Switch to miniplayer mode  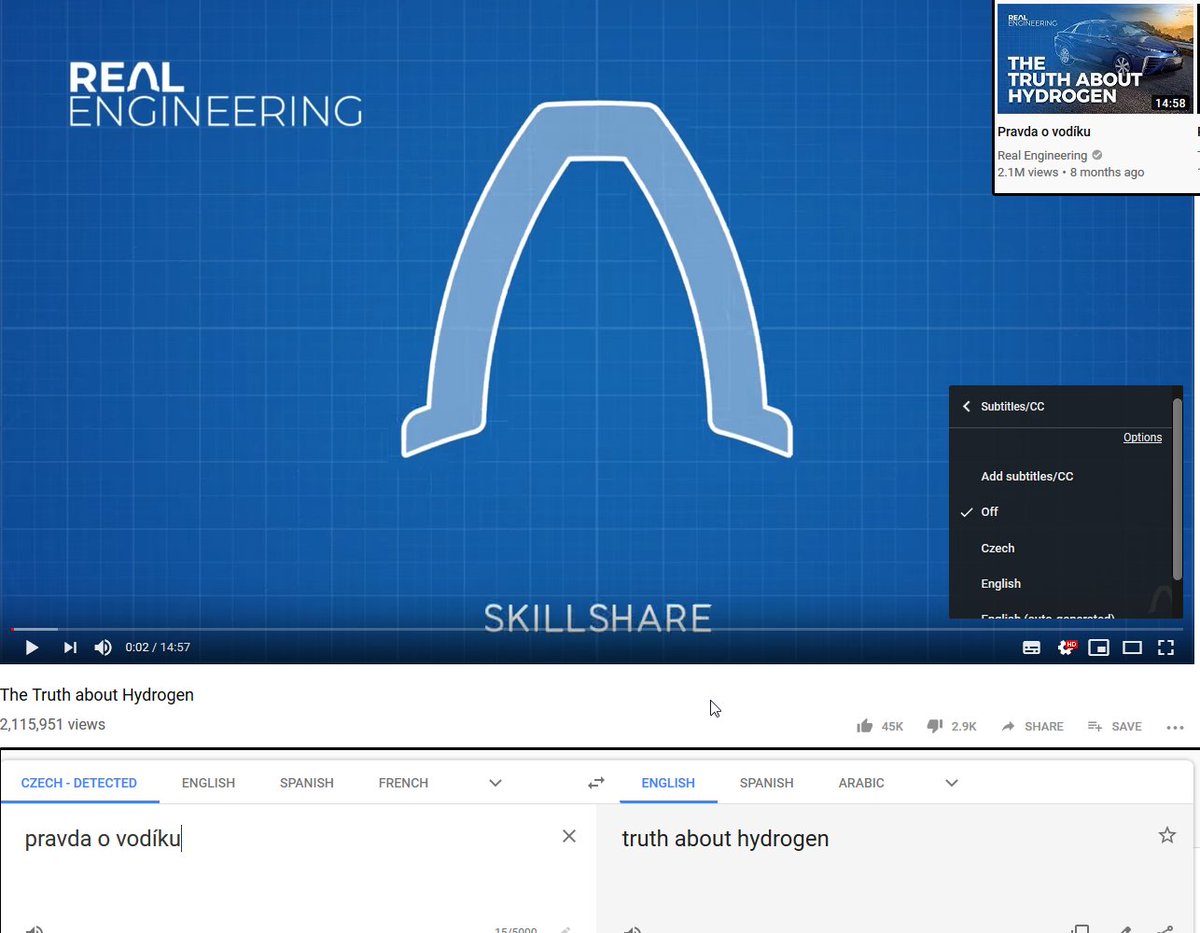point(1099,648)
